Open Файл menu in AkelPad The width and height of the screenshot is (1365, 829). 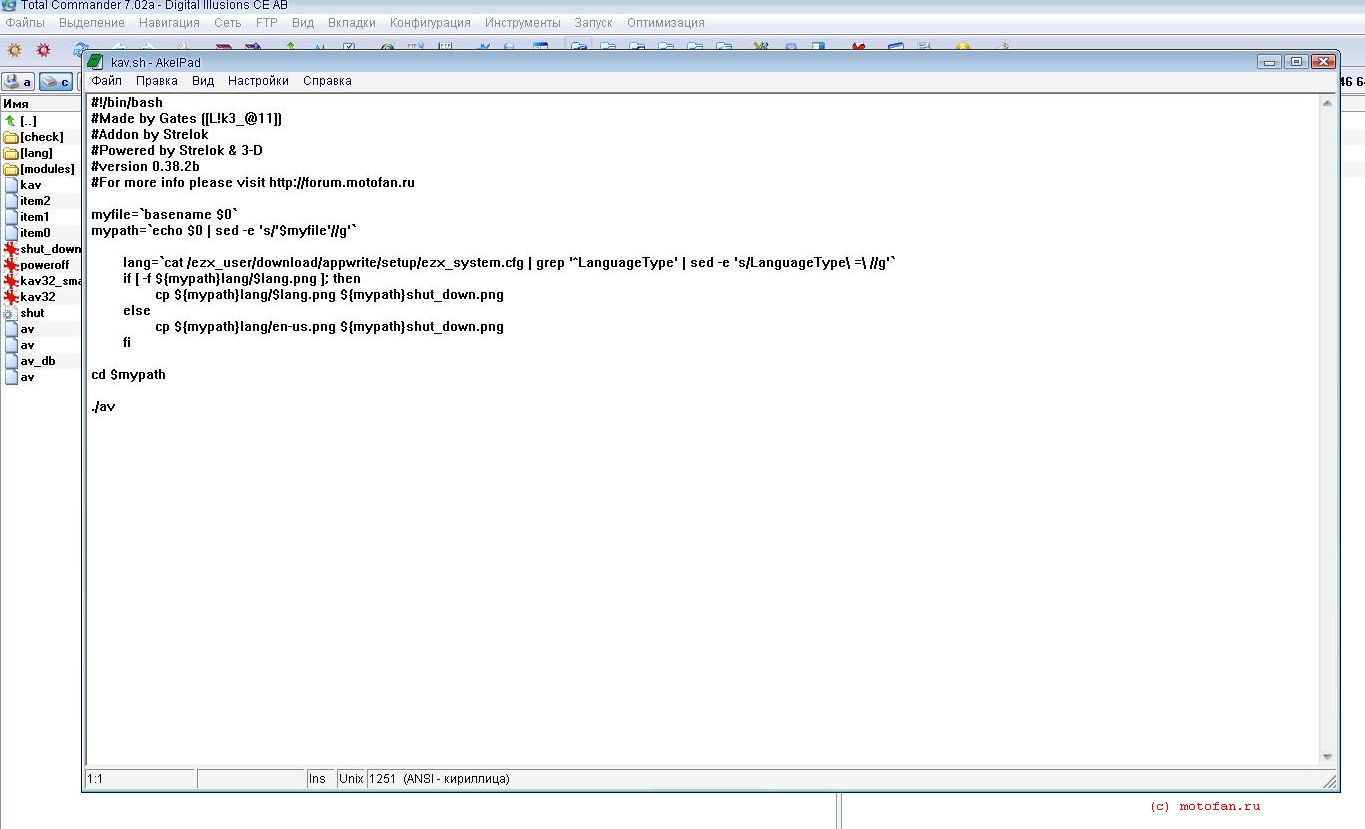pos(107,81)
